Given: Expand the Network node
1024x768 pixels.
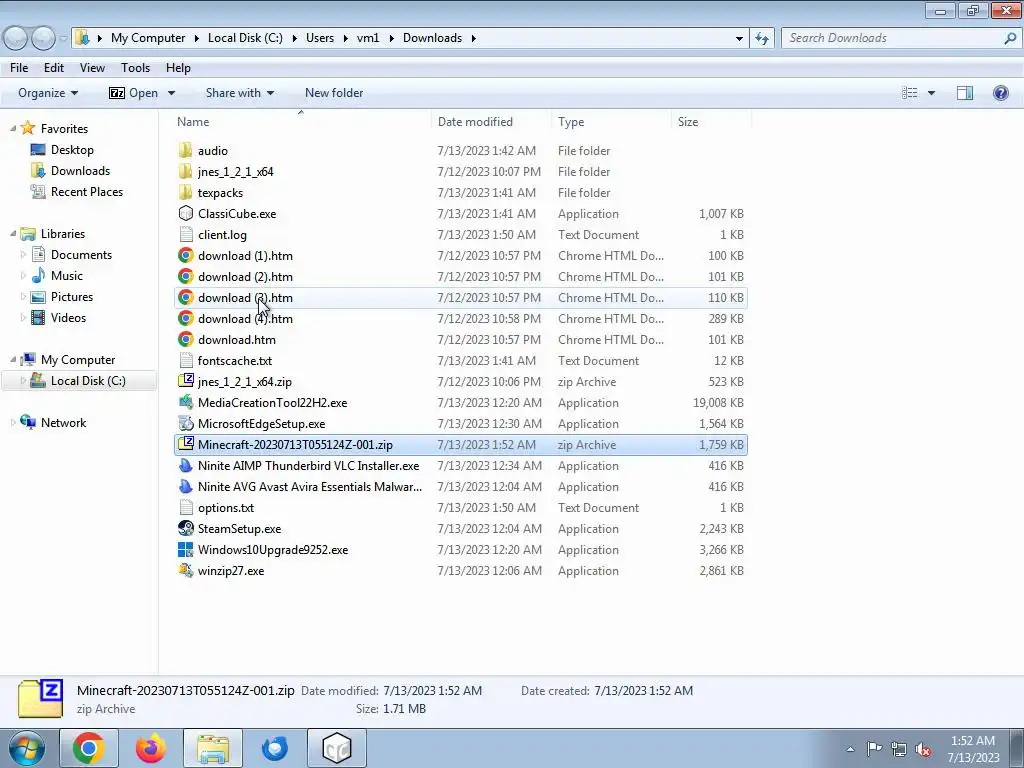Looking at the screenshot, I should (13, 423).
